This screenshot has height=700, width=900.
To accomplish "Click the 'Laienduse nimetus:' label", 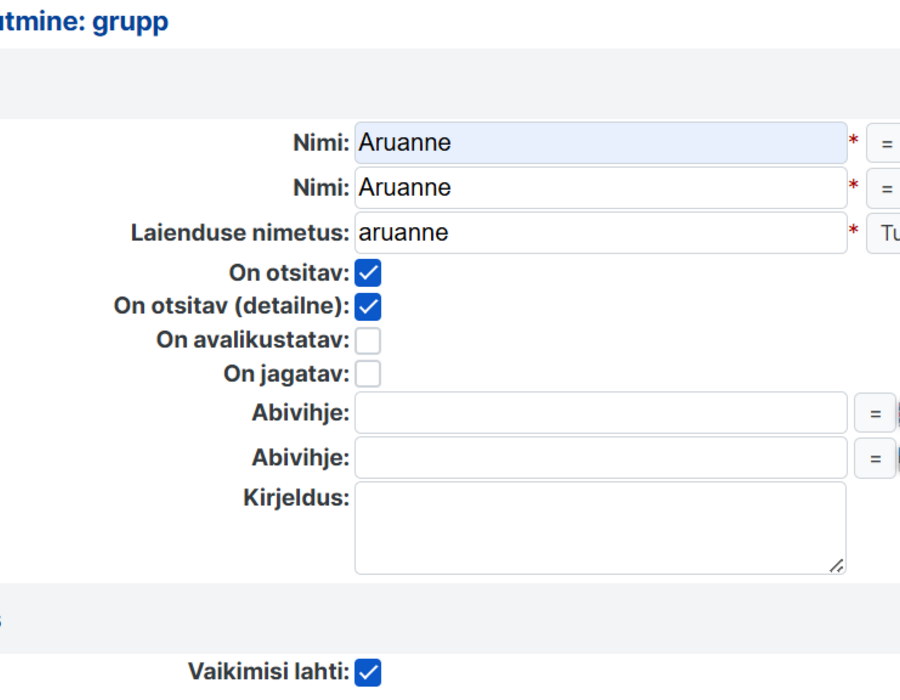I will pyautogui.click(x=240, y=233).
